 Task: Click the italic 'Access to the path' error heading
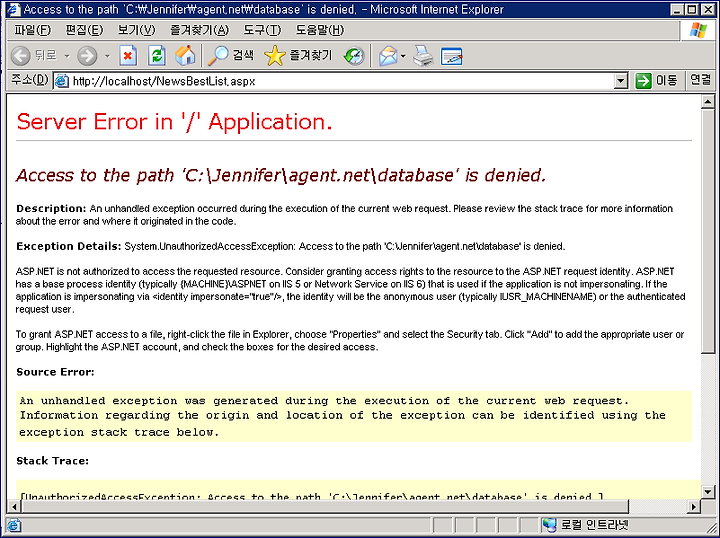point(281,175)
